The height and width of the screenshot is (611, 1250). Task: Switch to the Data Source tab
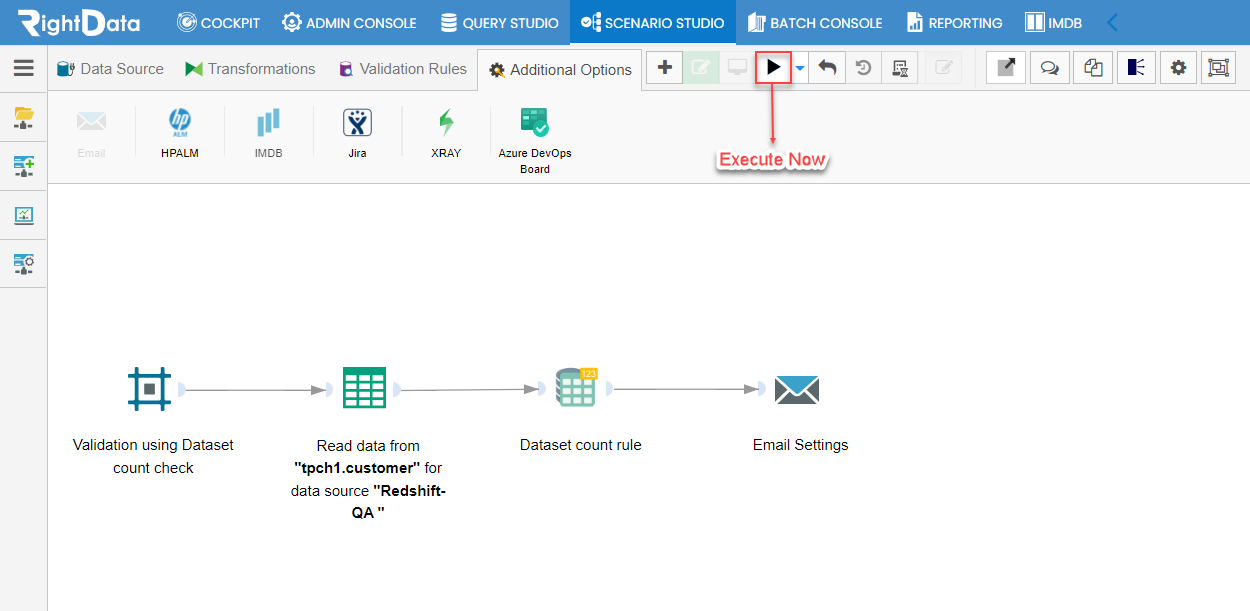(x=110, y=68)
